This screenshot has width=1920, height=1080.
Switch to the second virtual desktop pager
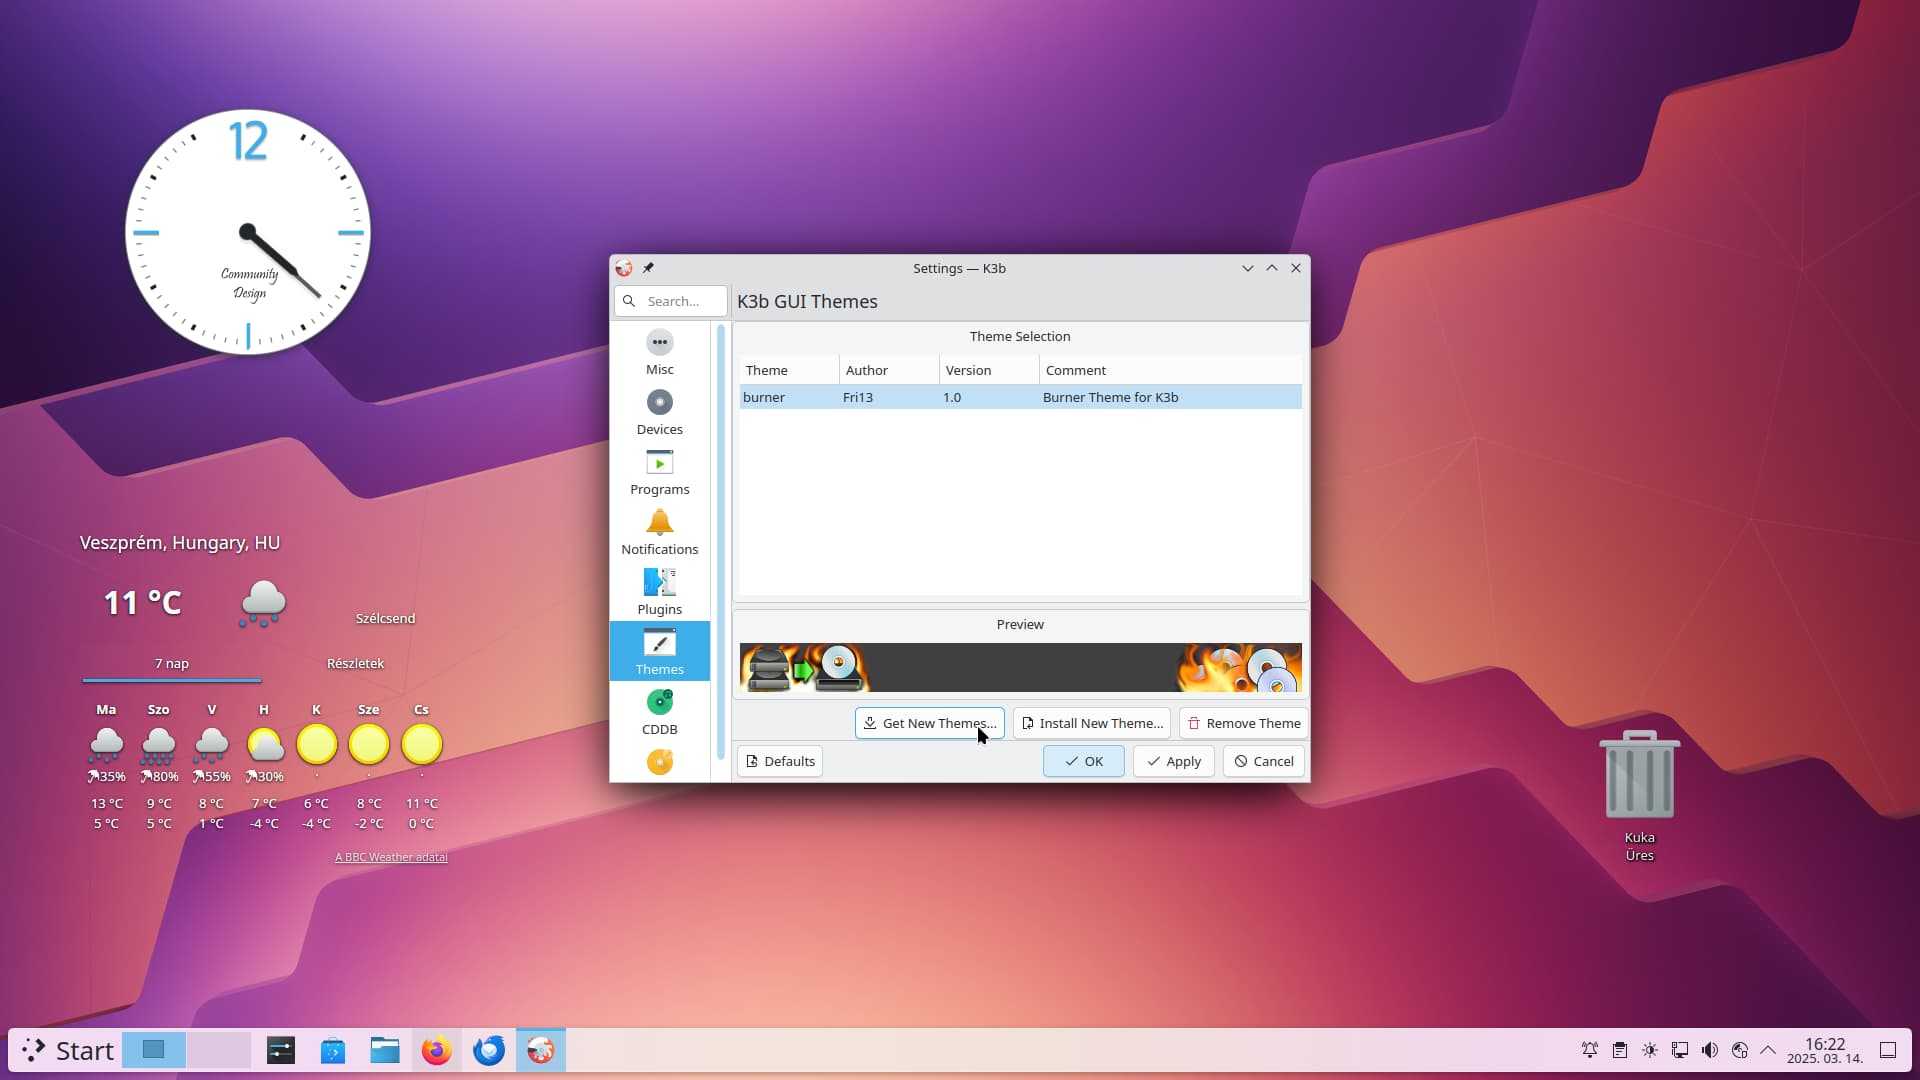point(218,1050)
